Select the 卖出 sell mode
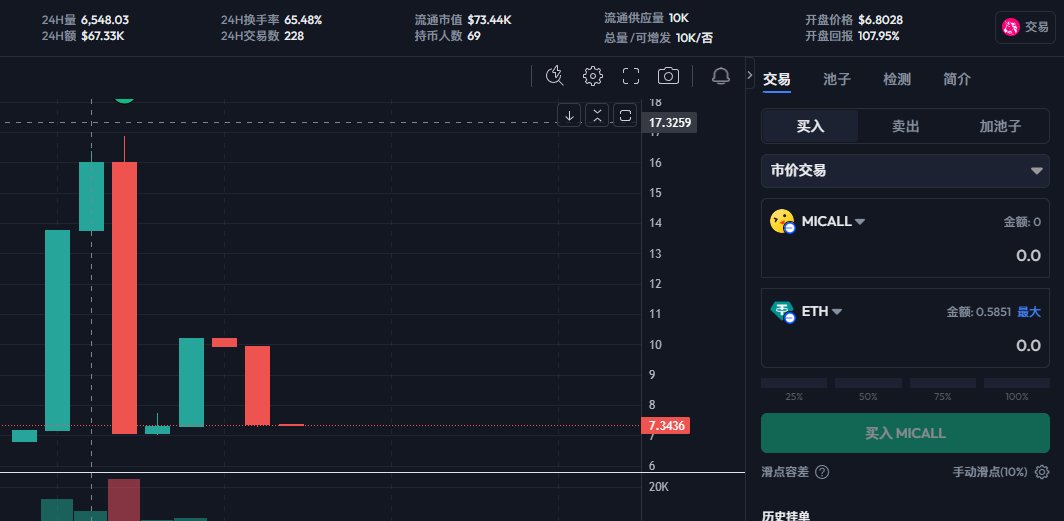The width and height of the screenshot is (1064, 521). (905, 126)
